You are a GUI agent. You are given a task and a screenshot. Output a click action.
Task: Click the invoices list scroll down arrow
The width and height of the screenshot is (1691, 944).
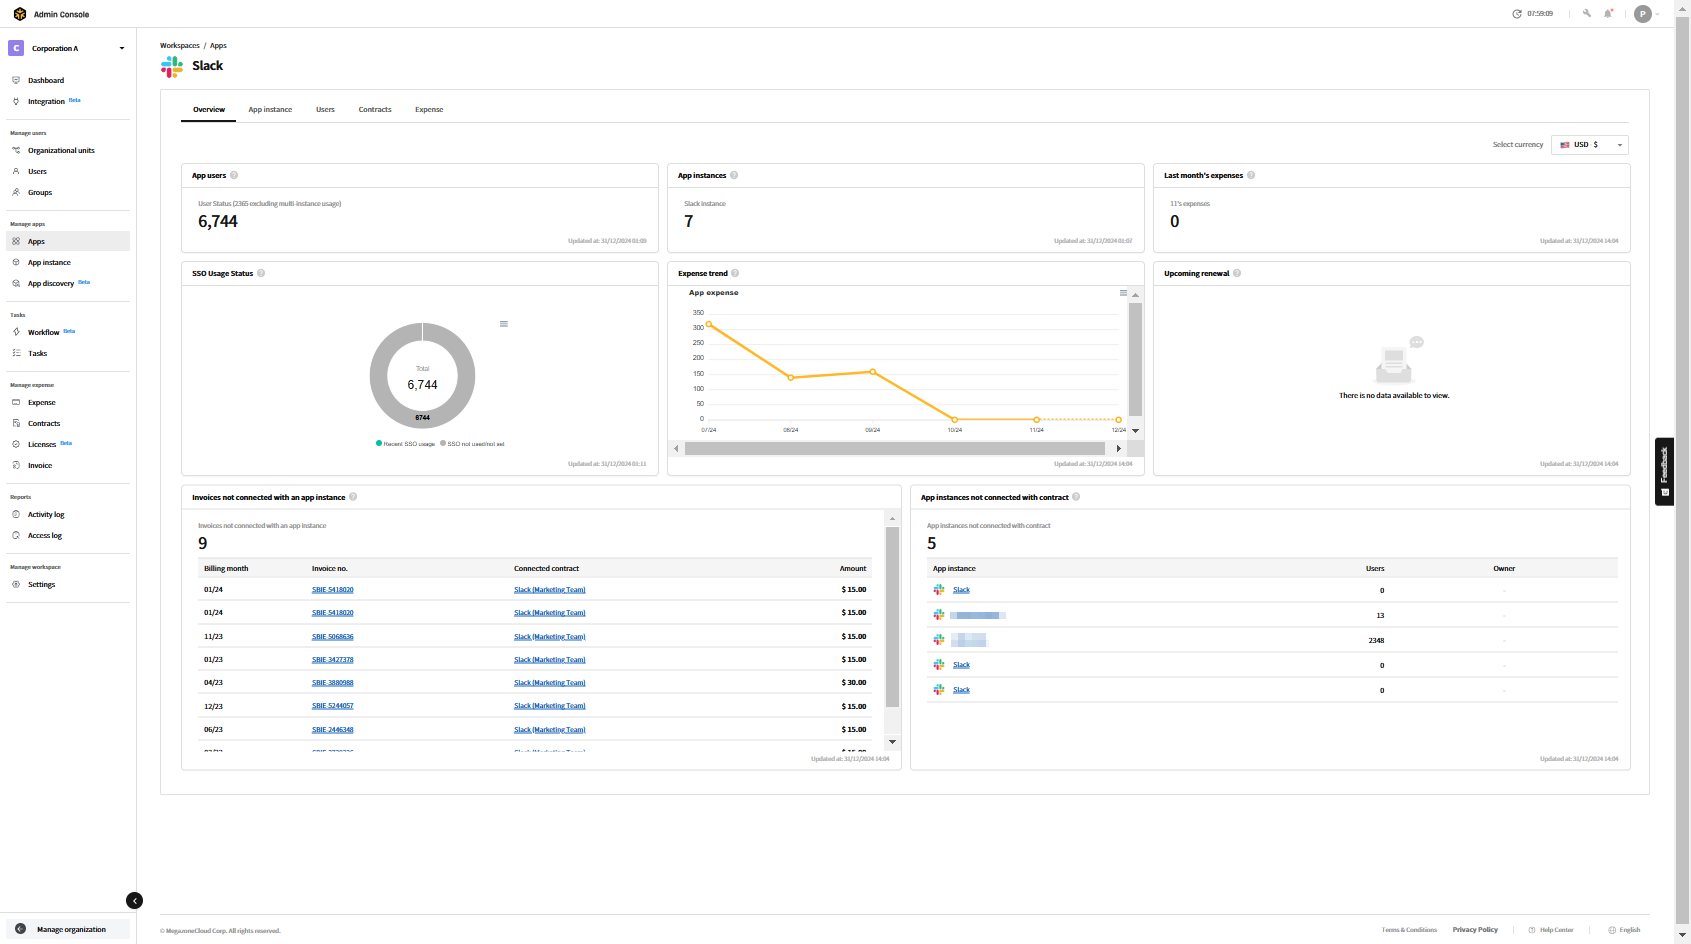click(x=892, y=741)
